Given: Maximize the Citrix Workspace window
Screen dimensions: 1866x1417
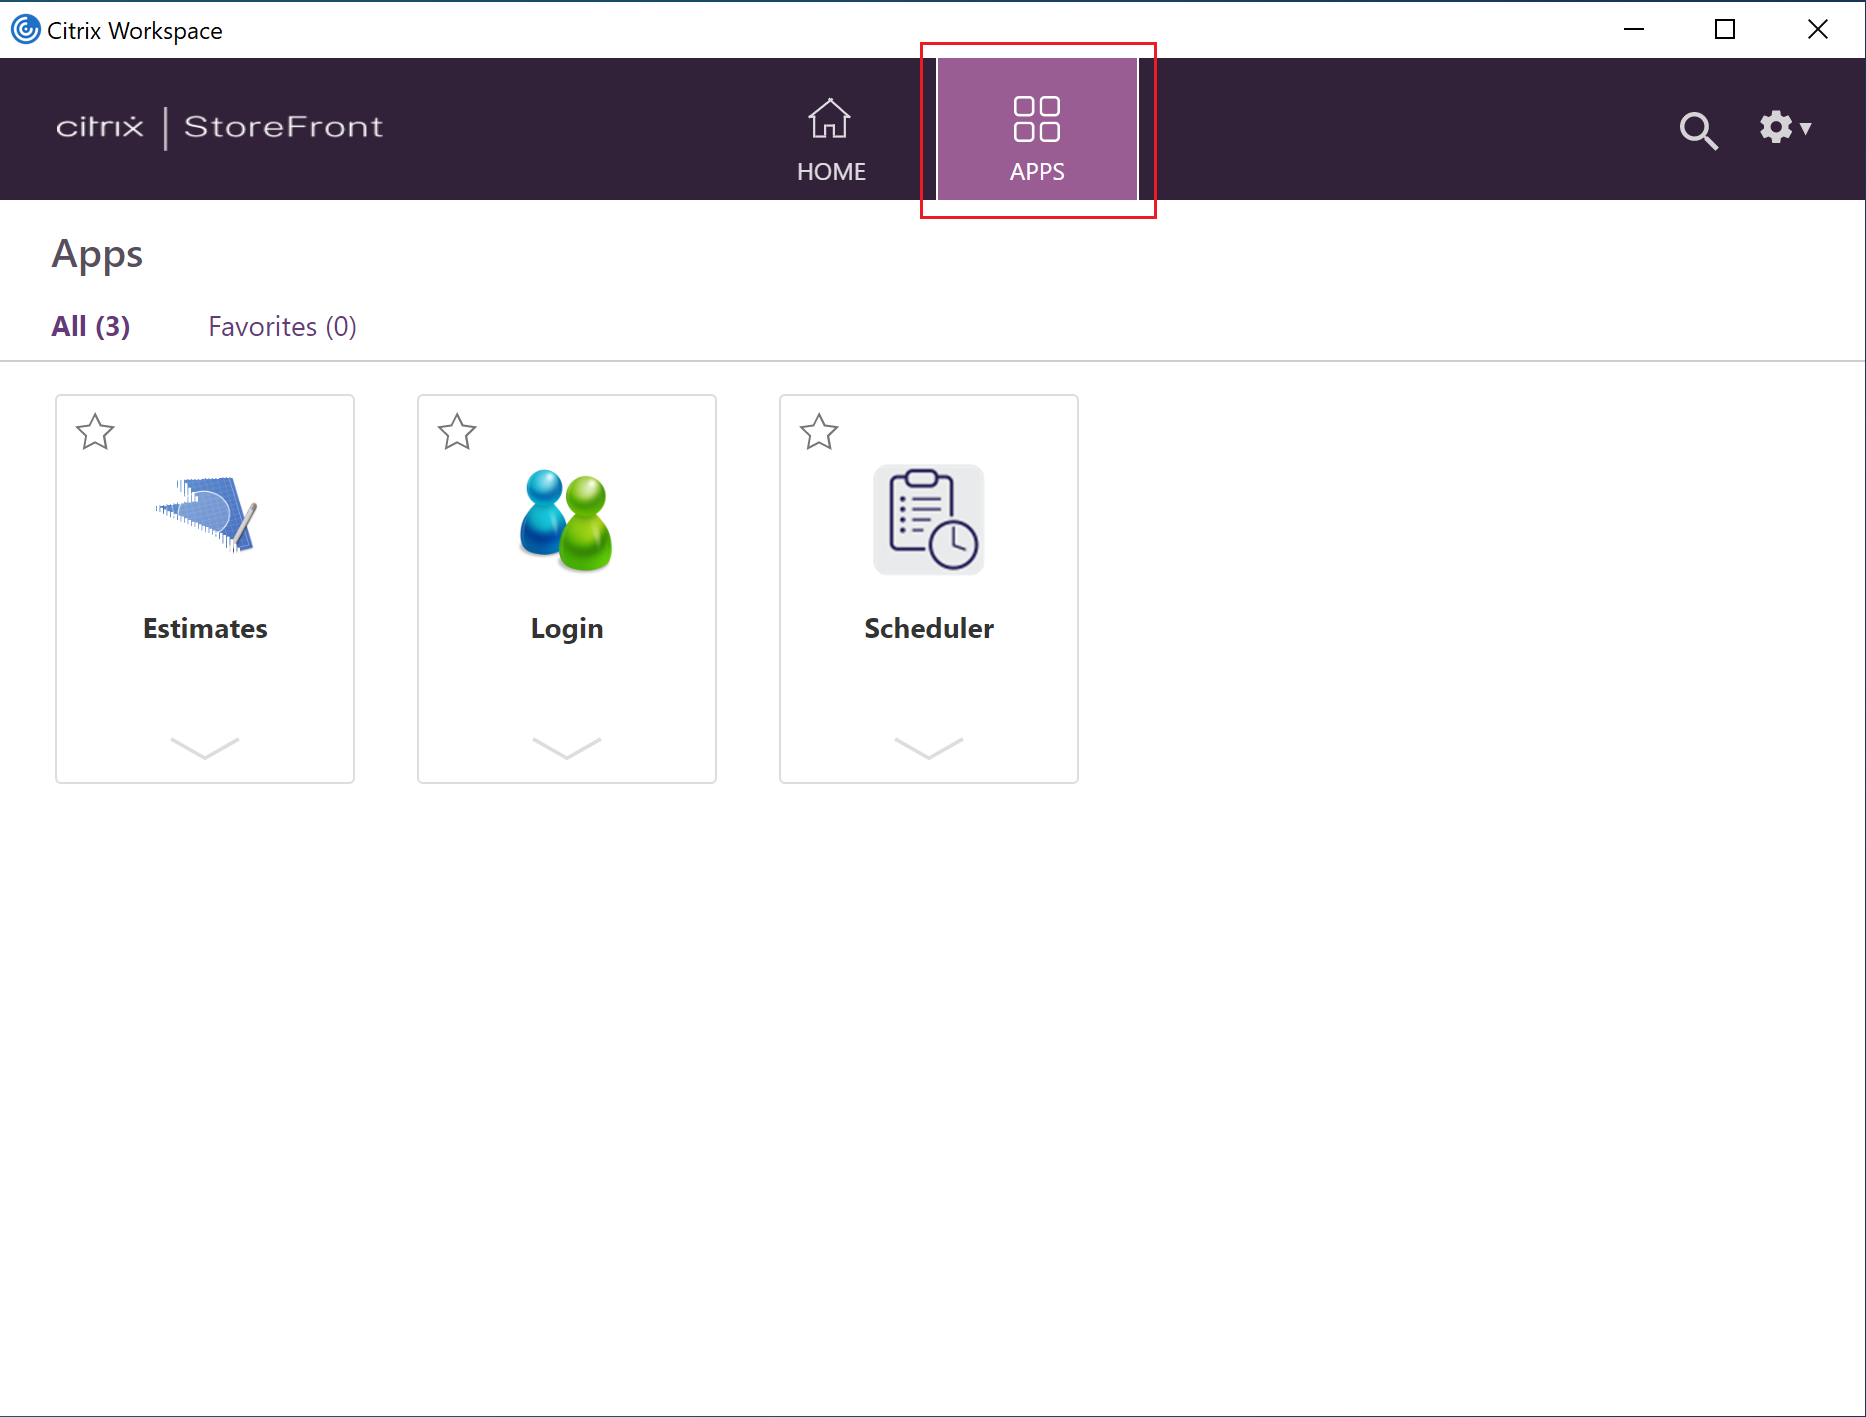Looking at the screenshot, I should click(x=1724, y=30).
